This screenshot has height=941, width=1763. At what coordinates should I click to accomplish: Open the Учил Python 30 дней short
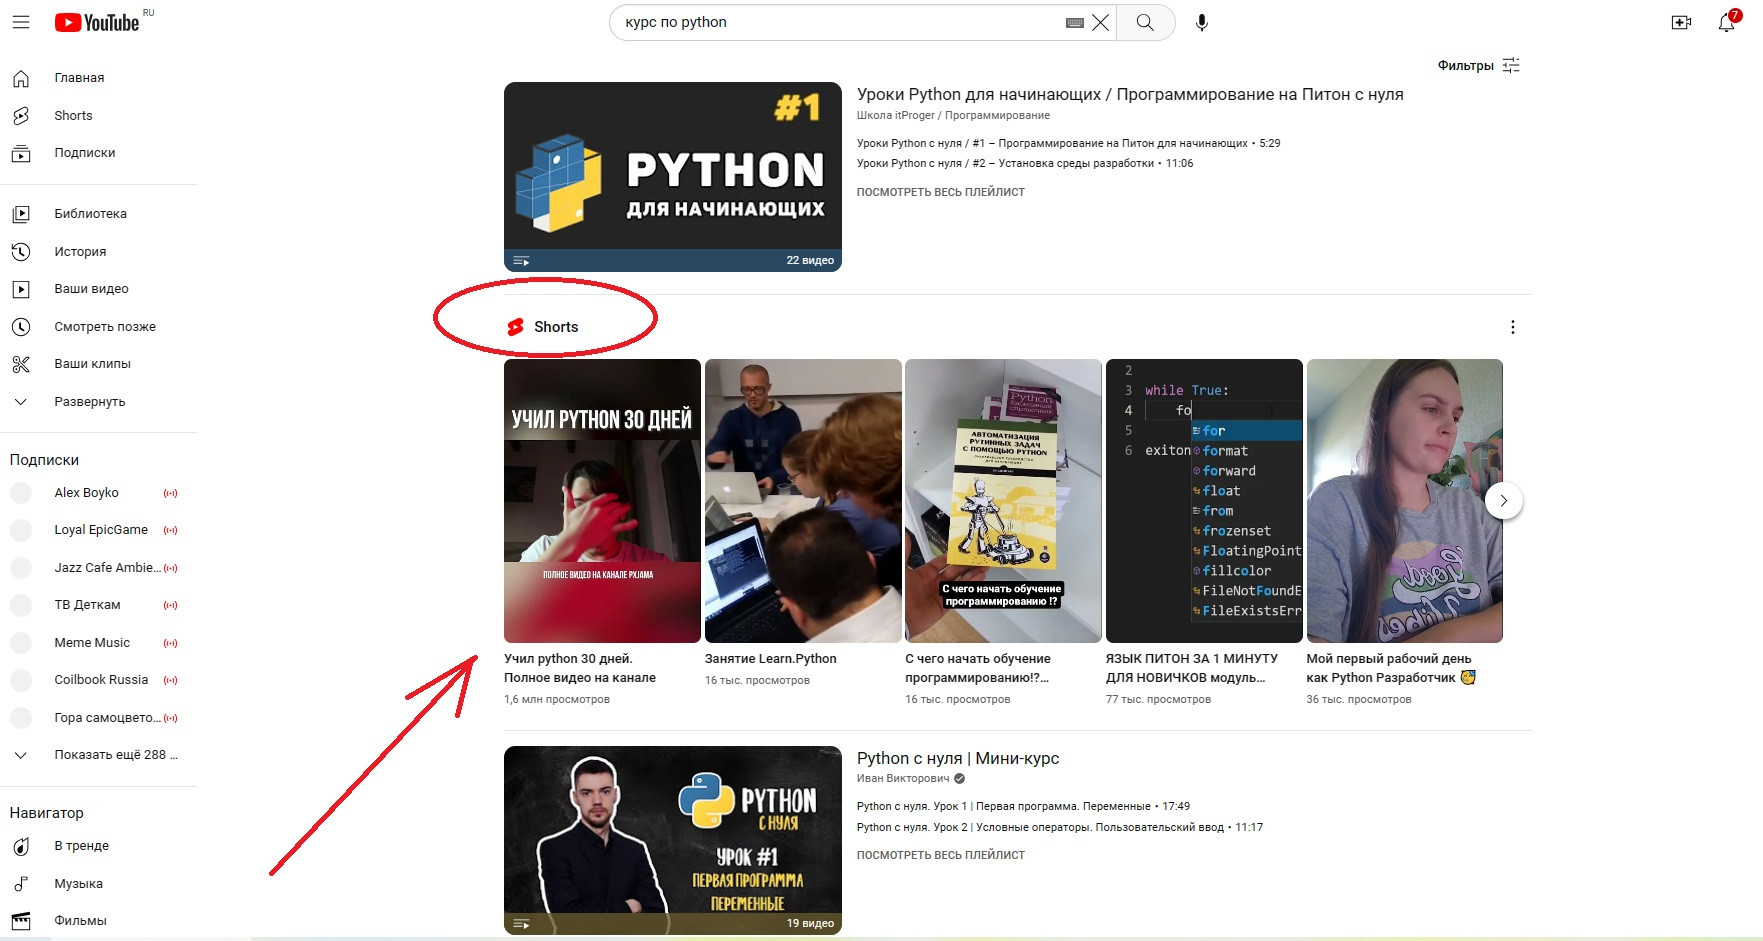(602, 501)
